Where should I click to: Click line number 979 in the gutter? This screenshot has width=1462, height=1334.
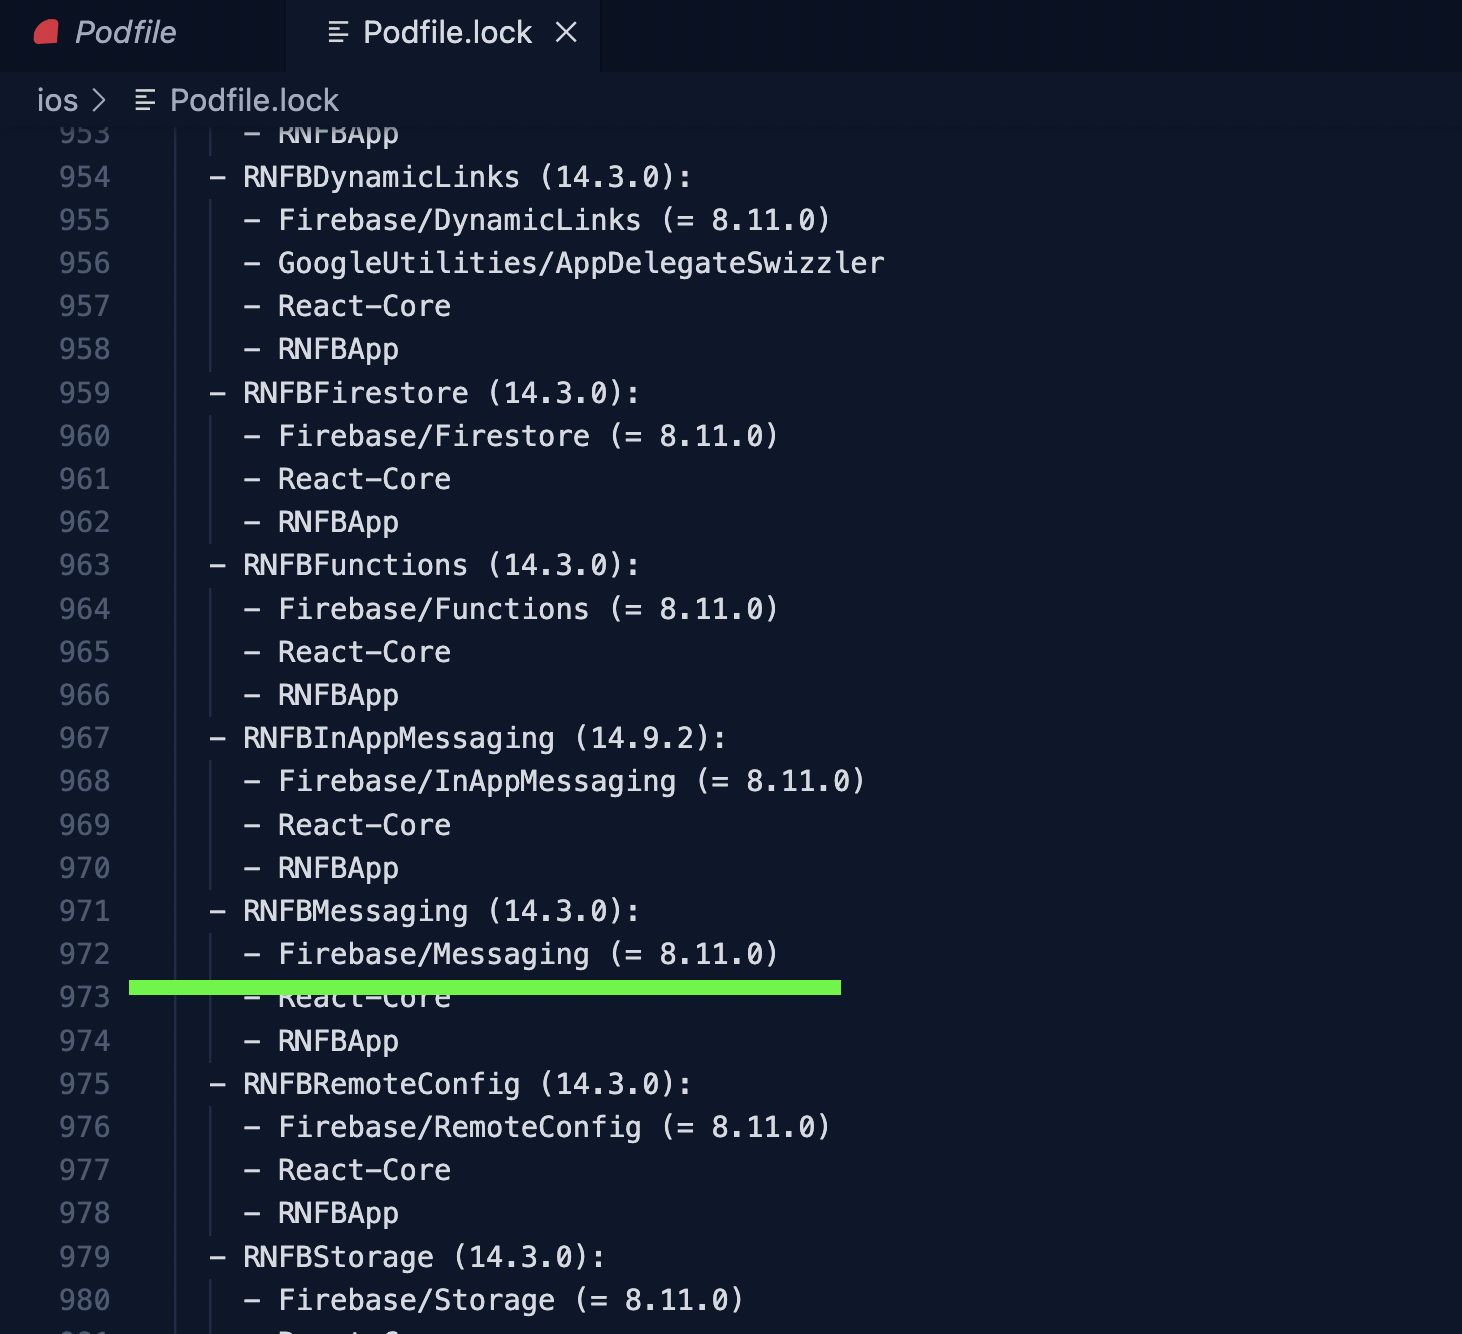point(84,1257)
